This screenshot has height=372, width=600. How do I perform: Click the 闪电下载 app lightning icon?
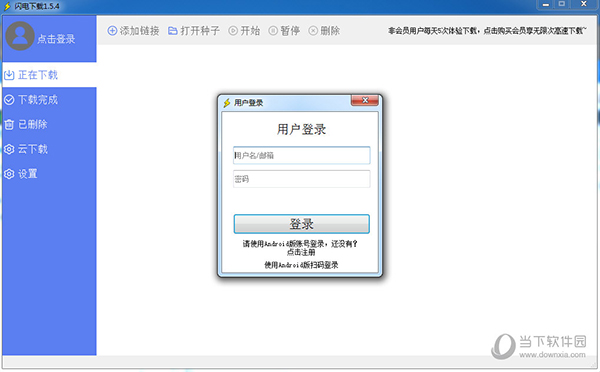tap(7, 6)
